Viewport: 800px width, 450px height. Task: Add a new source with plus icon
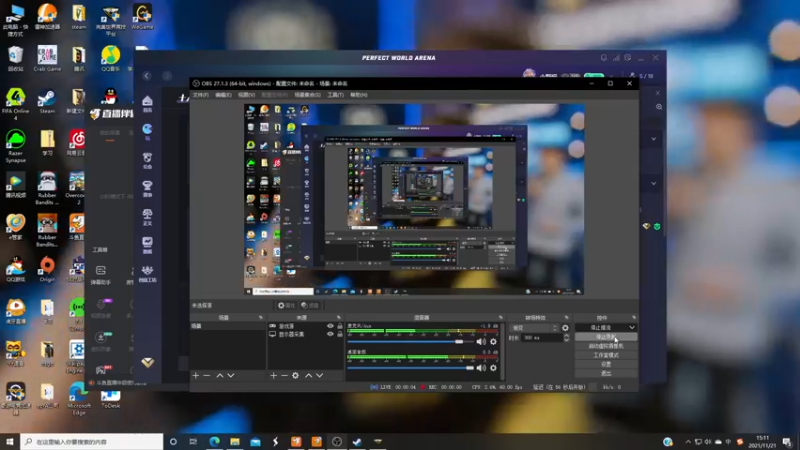coord(273,376)
